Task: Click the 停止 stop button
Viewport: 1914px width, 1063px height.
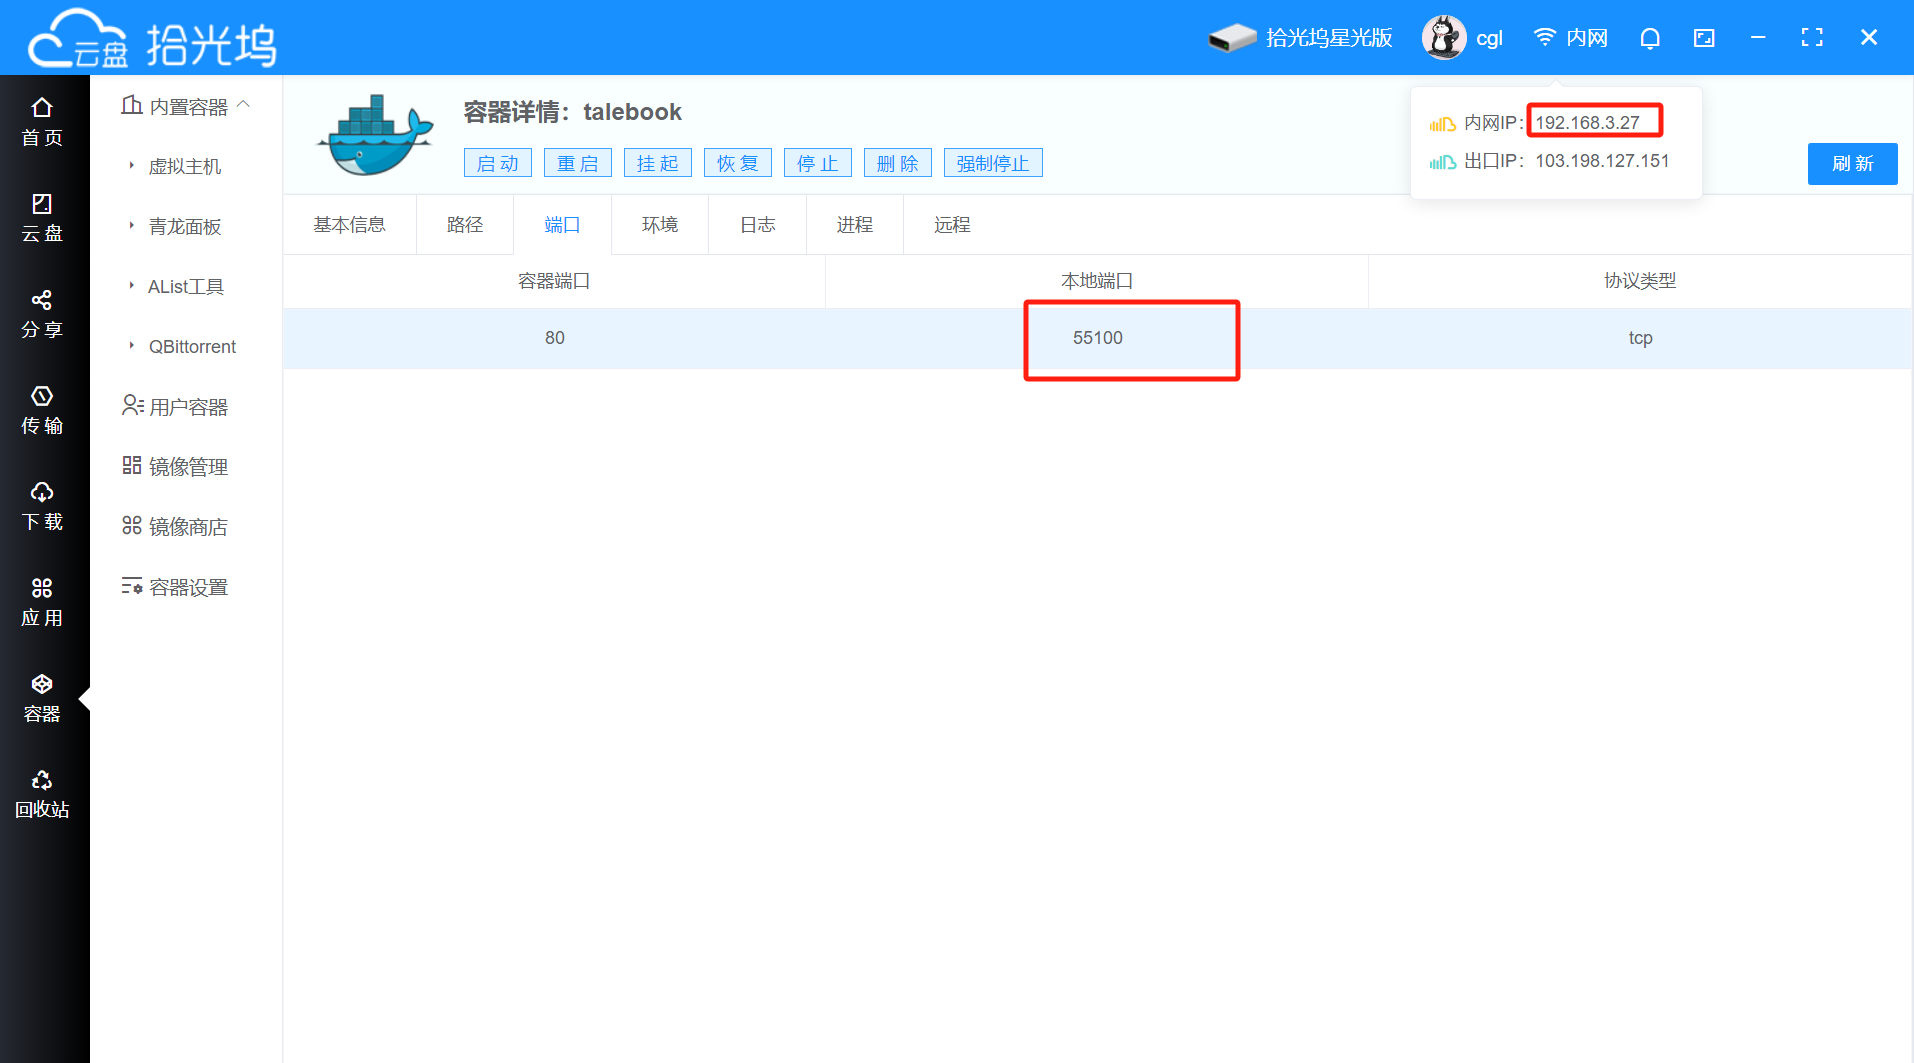Action: coord(818,163)
